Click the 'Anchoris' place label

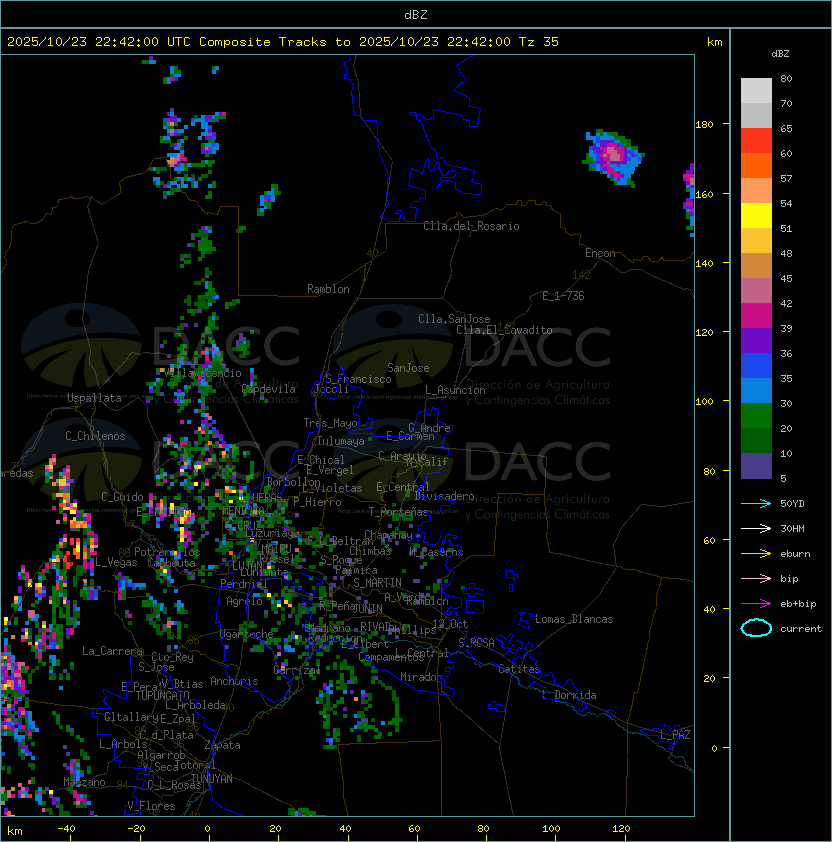[x=234, y=681]
